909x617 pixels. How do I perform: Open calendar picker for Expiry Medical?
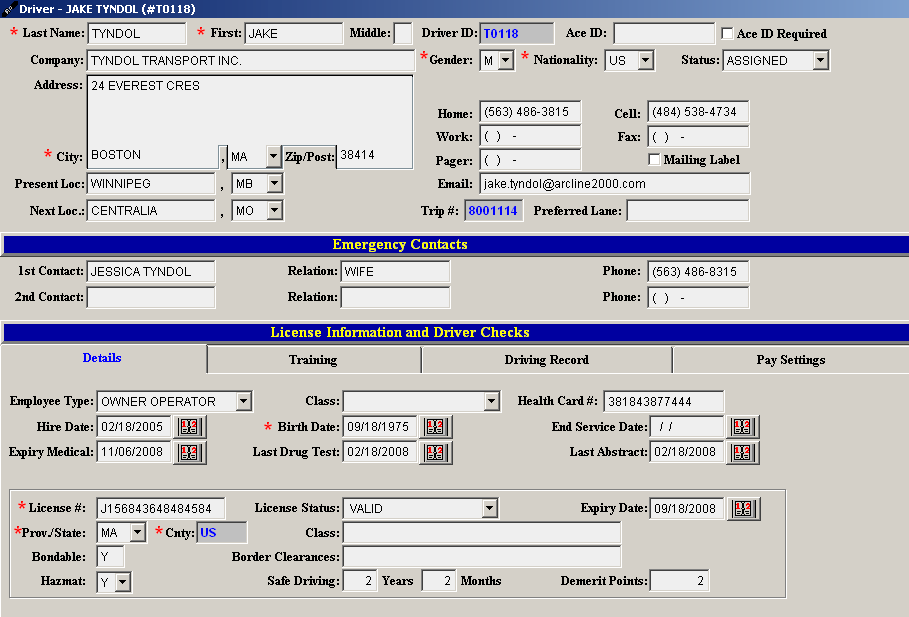click(x=190, y=453)
